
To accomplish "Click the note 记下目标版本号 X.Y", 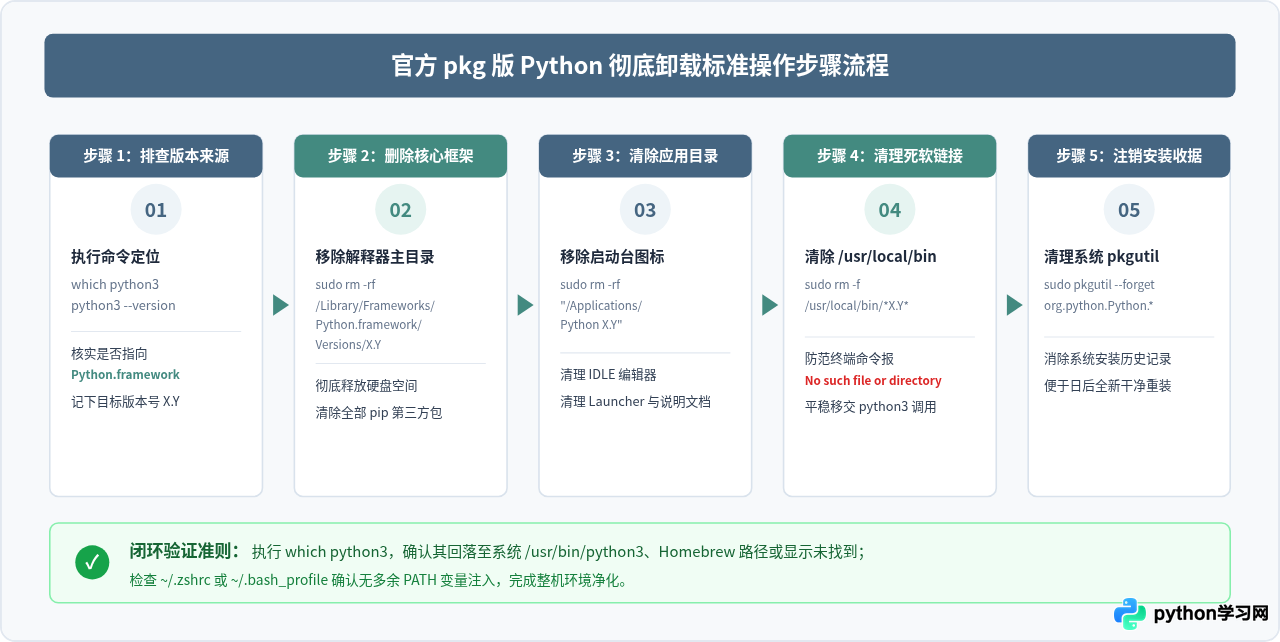I will point(125,402).
